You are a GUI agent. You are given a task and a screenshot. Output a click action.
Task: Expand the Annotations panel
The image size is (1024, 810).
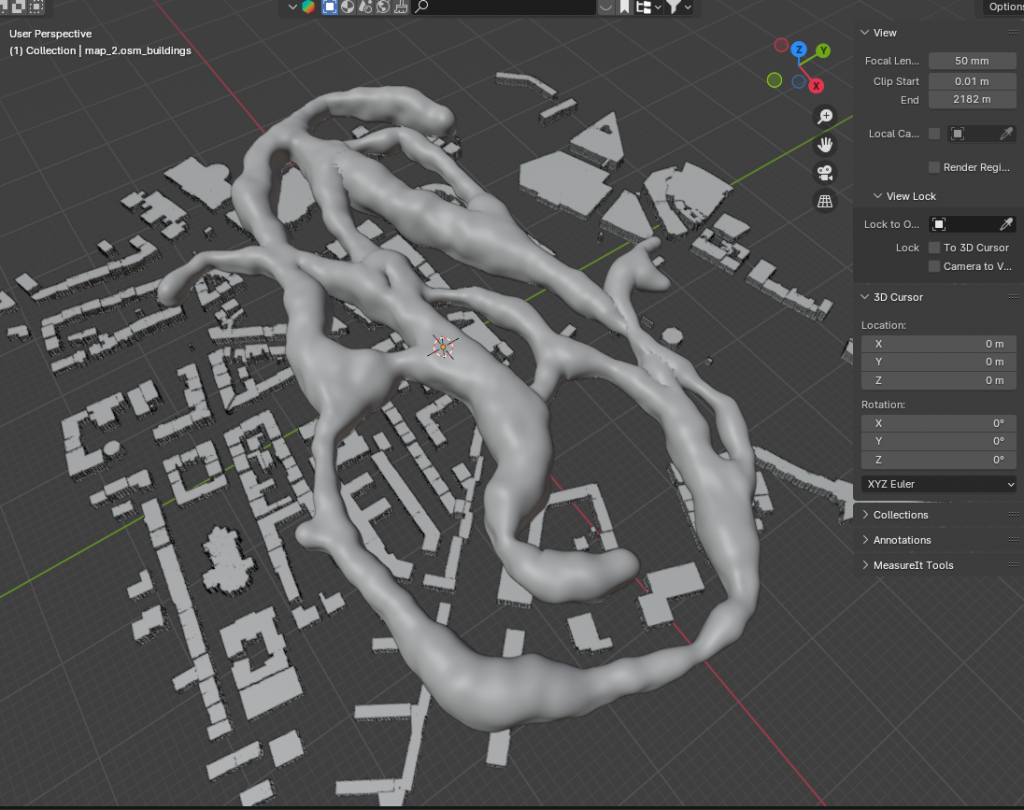(901, 540)
